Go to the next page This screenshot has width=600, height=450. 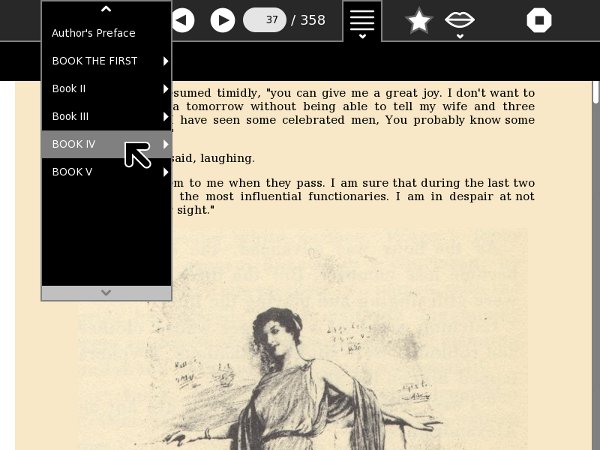tap(223, 20)
